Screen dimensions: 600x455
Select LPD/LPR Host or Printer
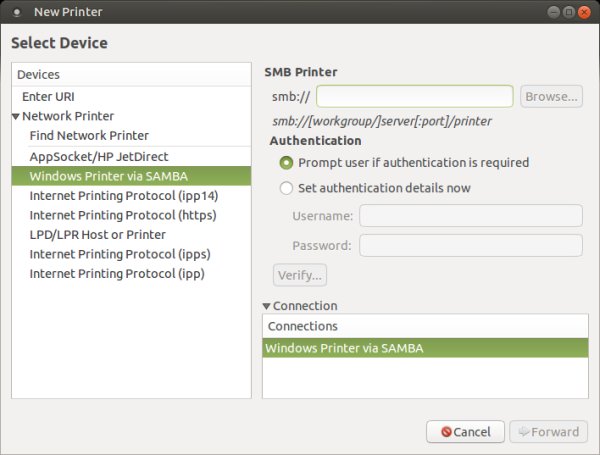(131, 235)
